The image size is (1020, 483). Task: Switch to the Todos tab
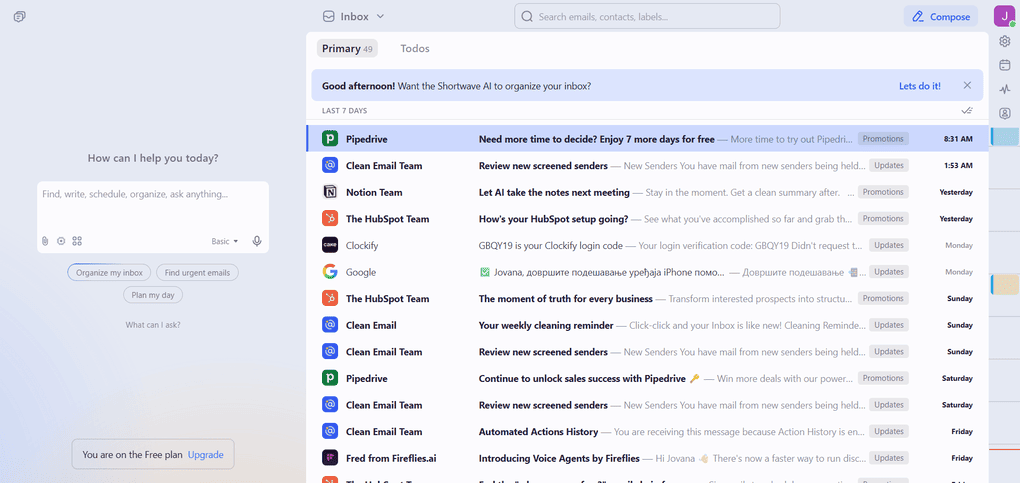(415, 48)
